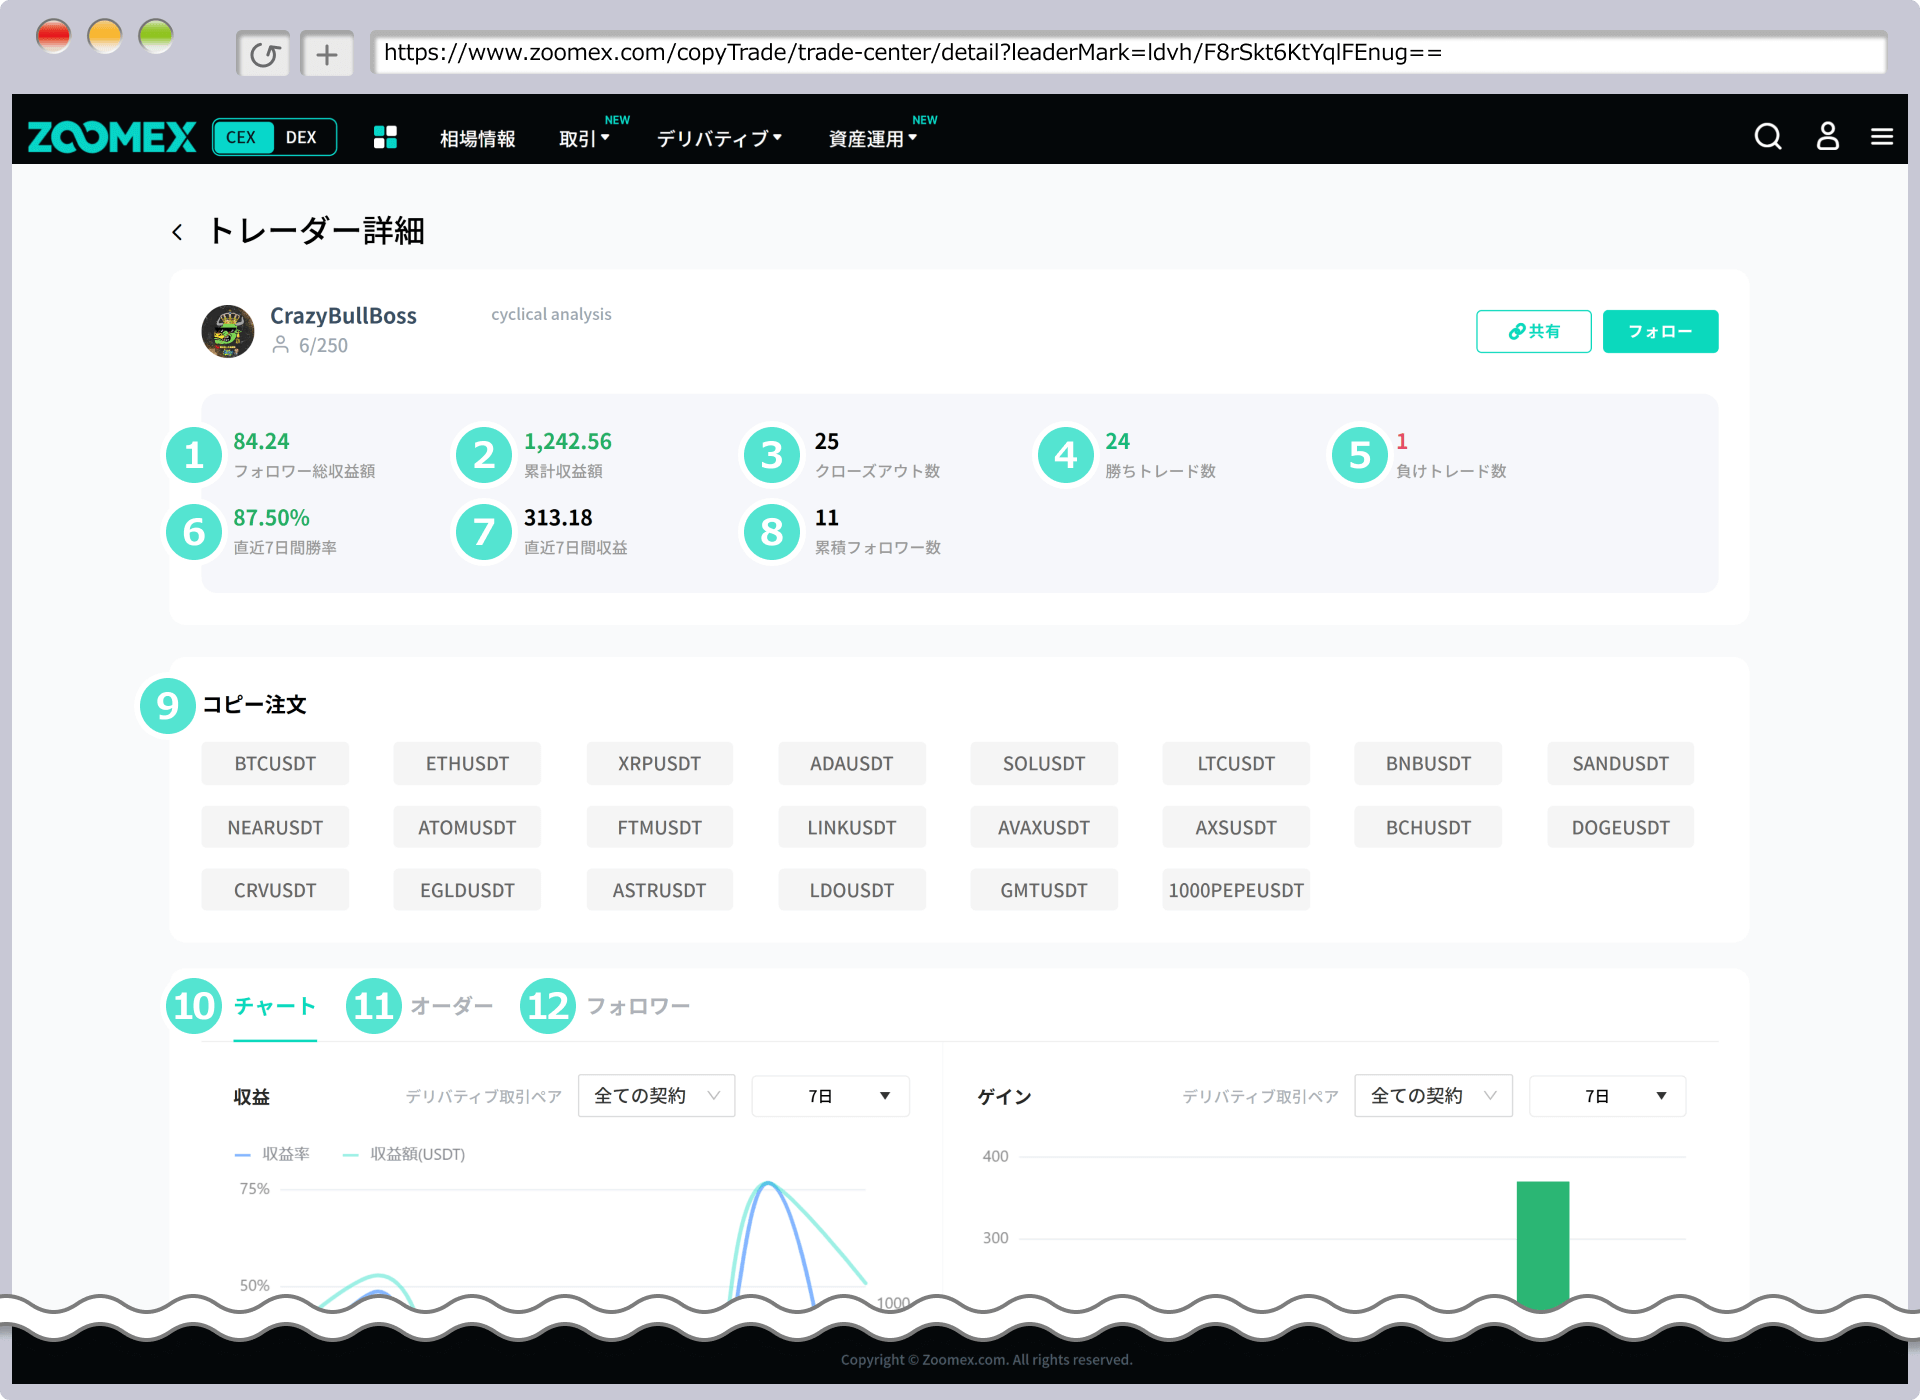This screenshot has width=1920, height=1400.
Task: Click the CrazyBullBoss avatar image
Action: click(x=228, y=331)
